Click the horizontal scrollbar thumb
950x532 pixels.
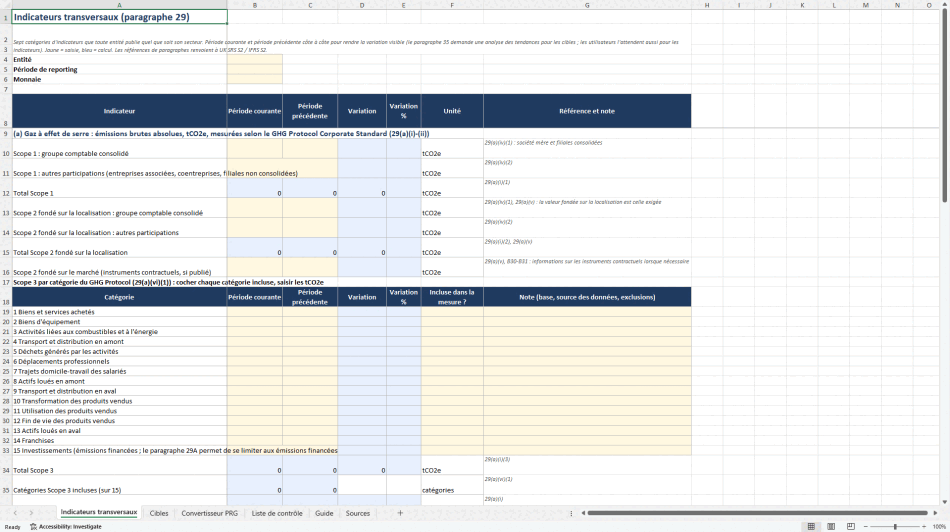pyautogui.click(x=757, y=513)
